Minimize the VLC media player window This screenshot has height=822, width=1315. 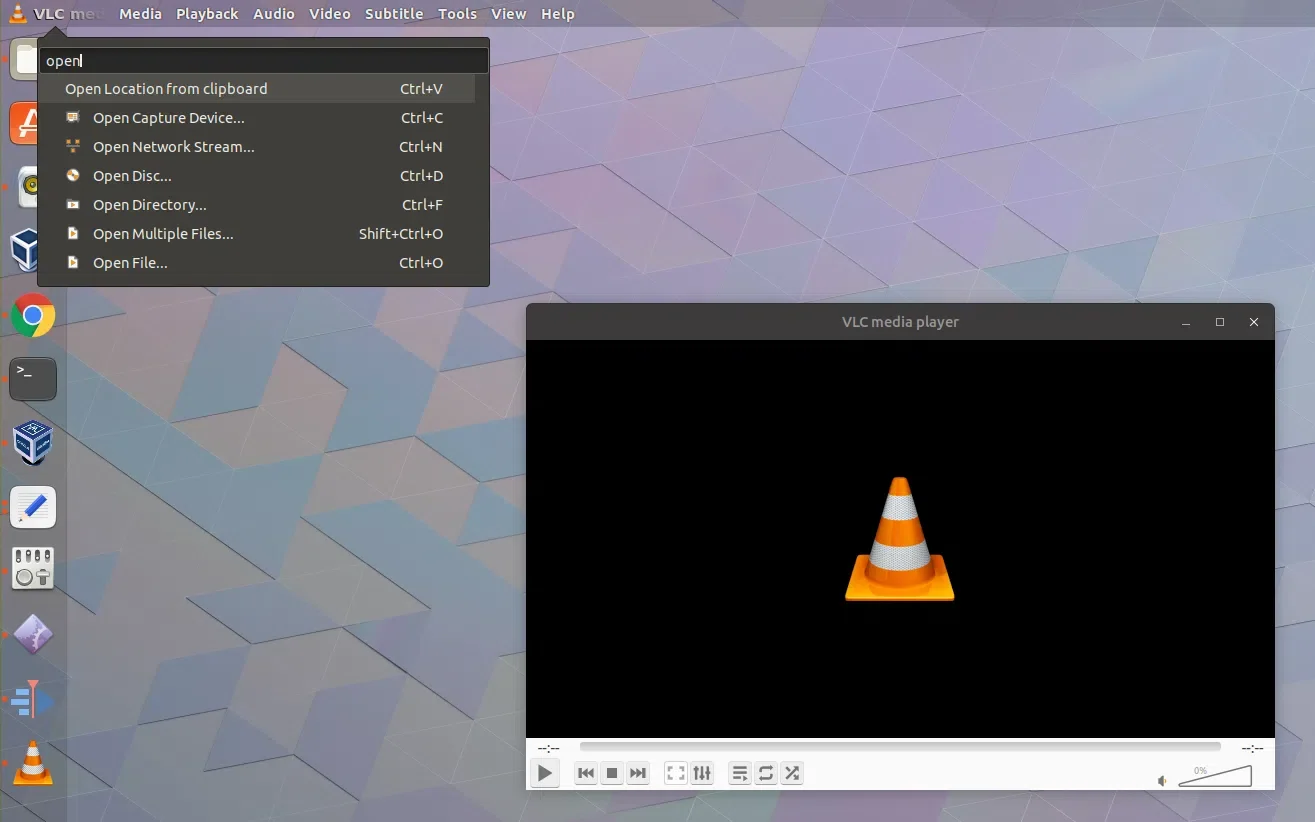click(1186, 322)
